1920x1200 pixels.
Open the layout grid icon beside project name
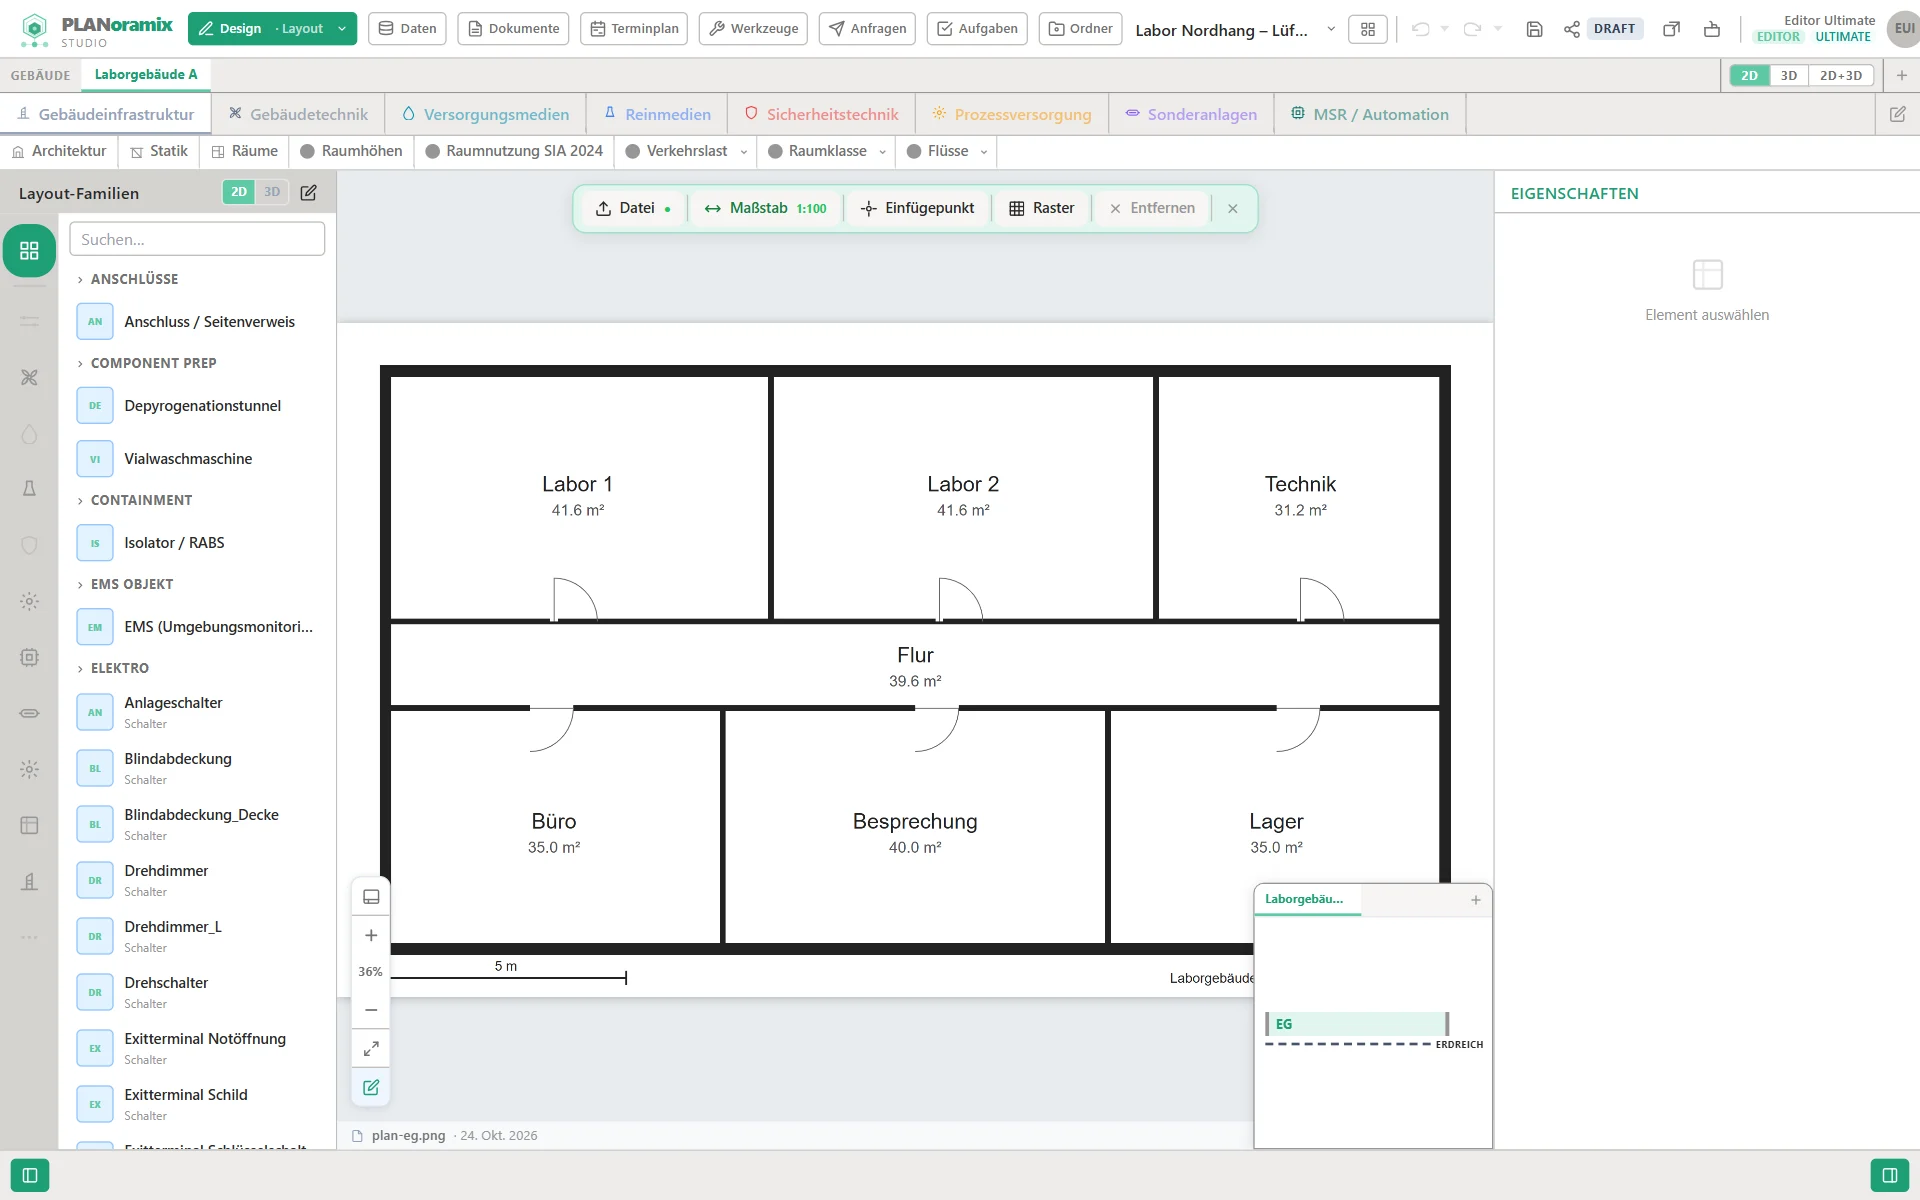1368,29
